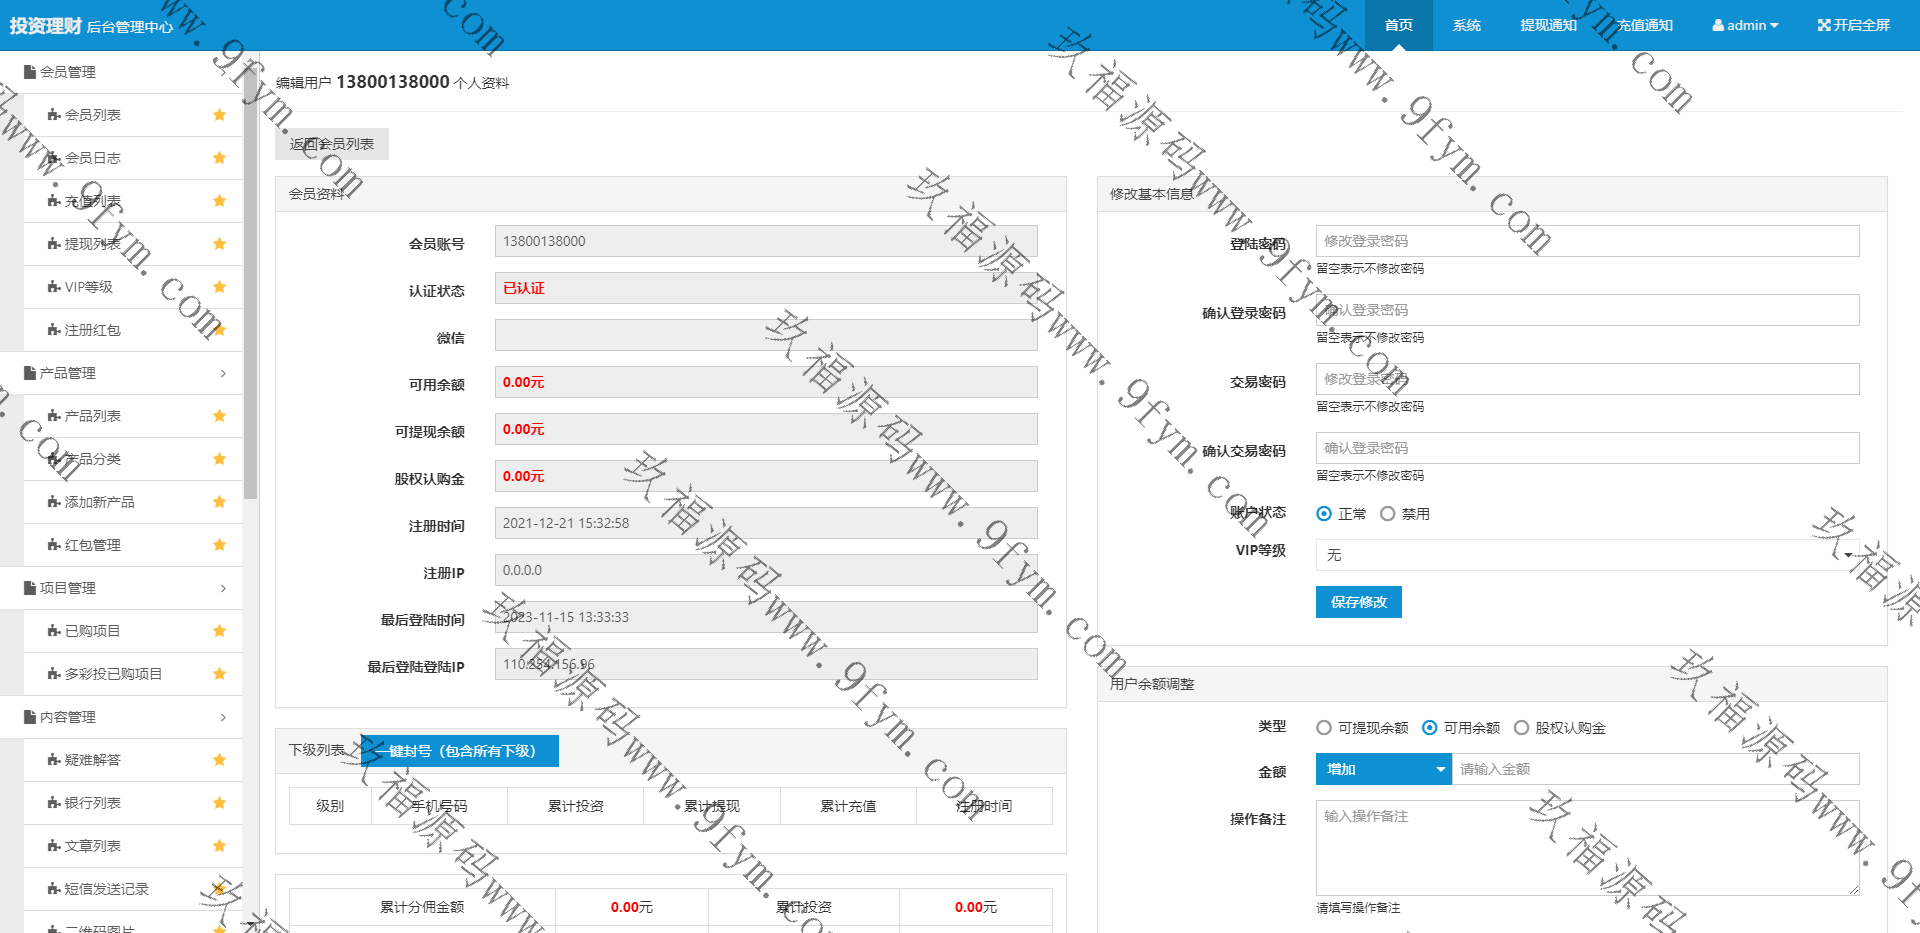Screen dimensions: 1920x933
Task: Click the puzzle icon before 会员日志
Action: click(54, 158)
